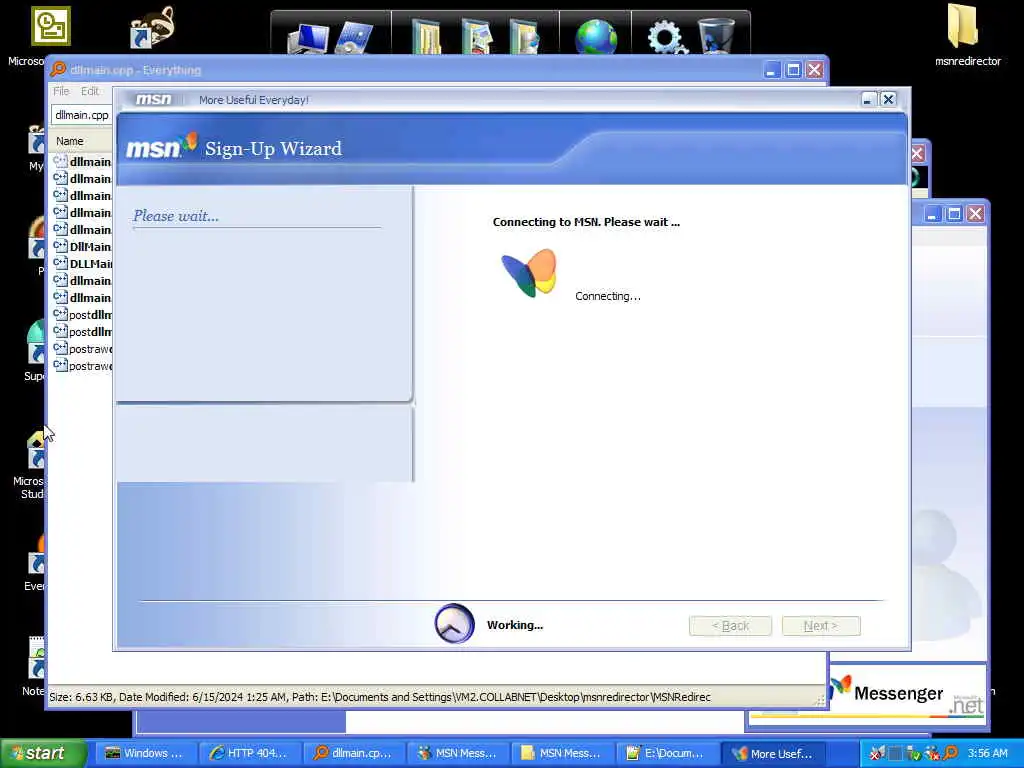Viewport: 1024px width, 768px height.
Task: Click the 3:56 AM taskbar clock
Action: (987, 753)
